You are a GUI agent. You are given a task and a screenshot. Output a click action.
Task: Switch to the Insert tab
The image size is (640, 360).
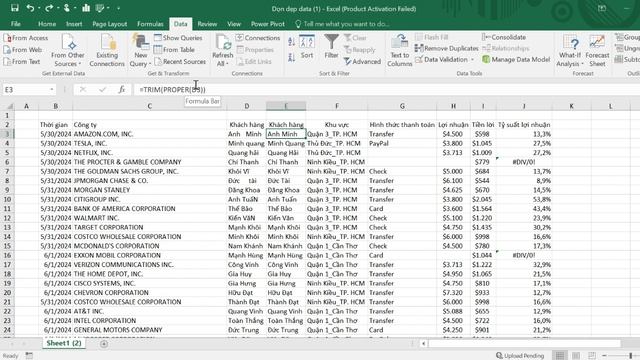(74, 24)
